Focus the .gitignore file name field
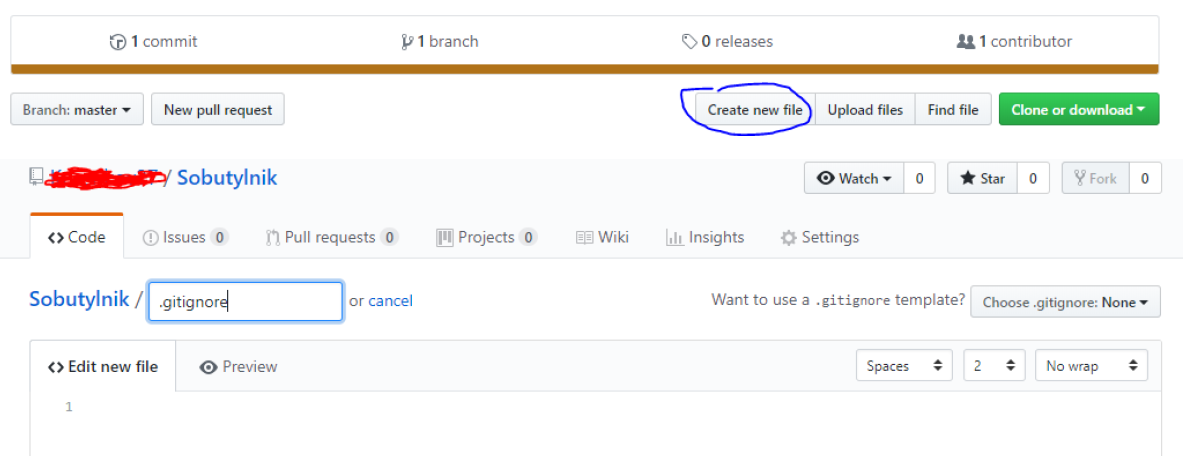The image size is (1183, 471). point(245,301)
